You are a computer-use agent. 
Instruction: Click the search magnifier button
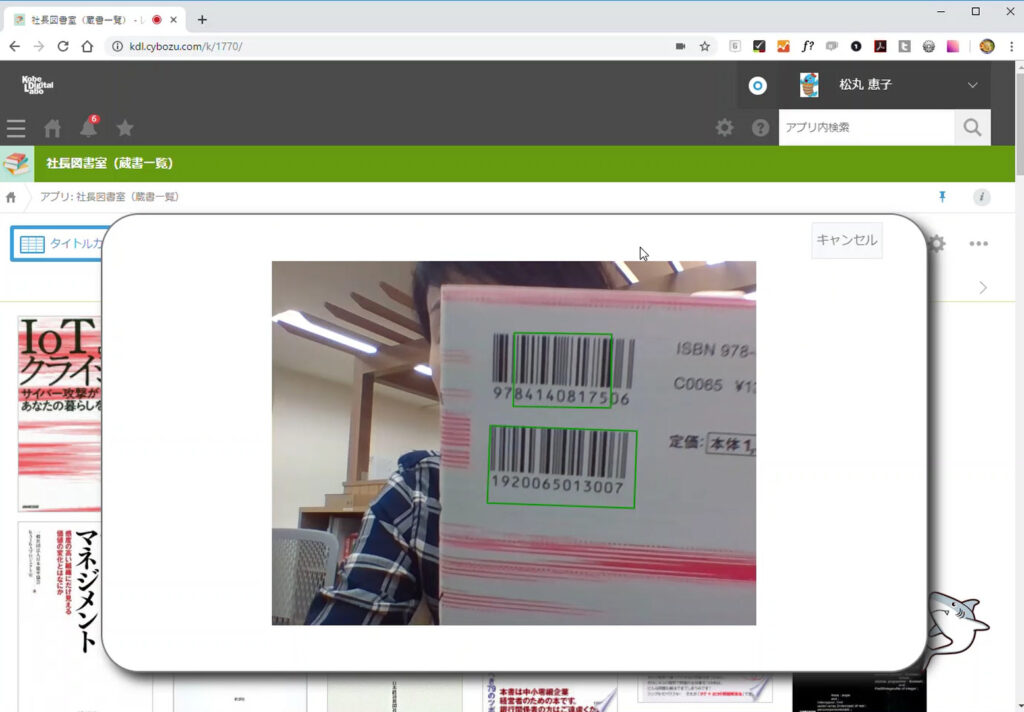click(972, 127)
